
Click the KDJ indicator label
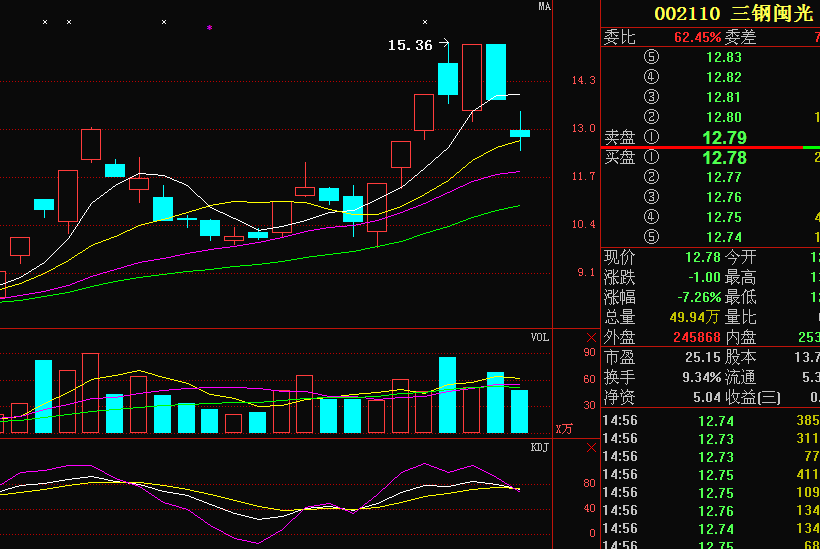coord(540,448)
